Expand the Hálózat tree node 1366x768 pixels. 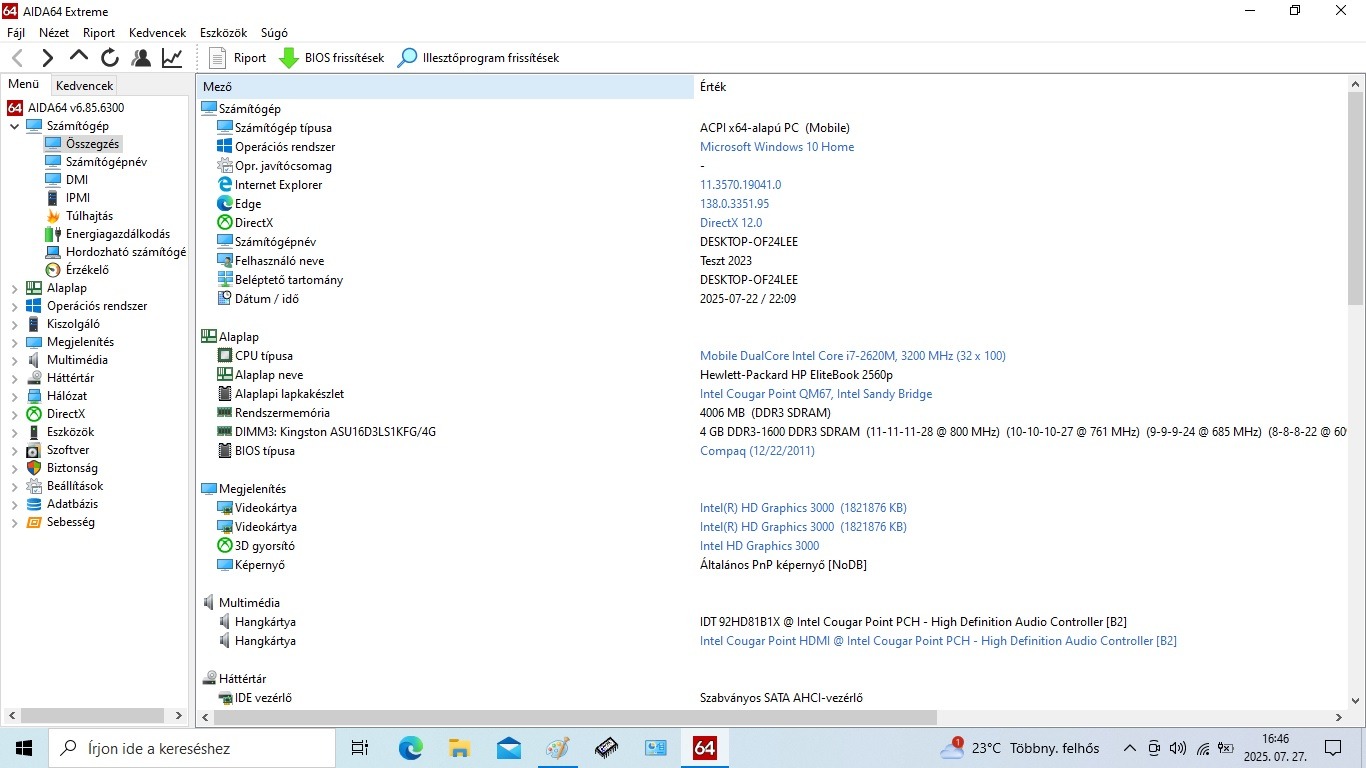coord(14,396)
